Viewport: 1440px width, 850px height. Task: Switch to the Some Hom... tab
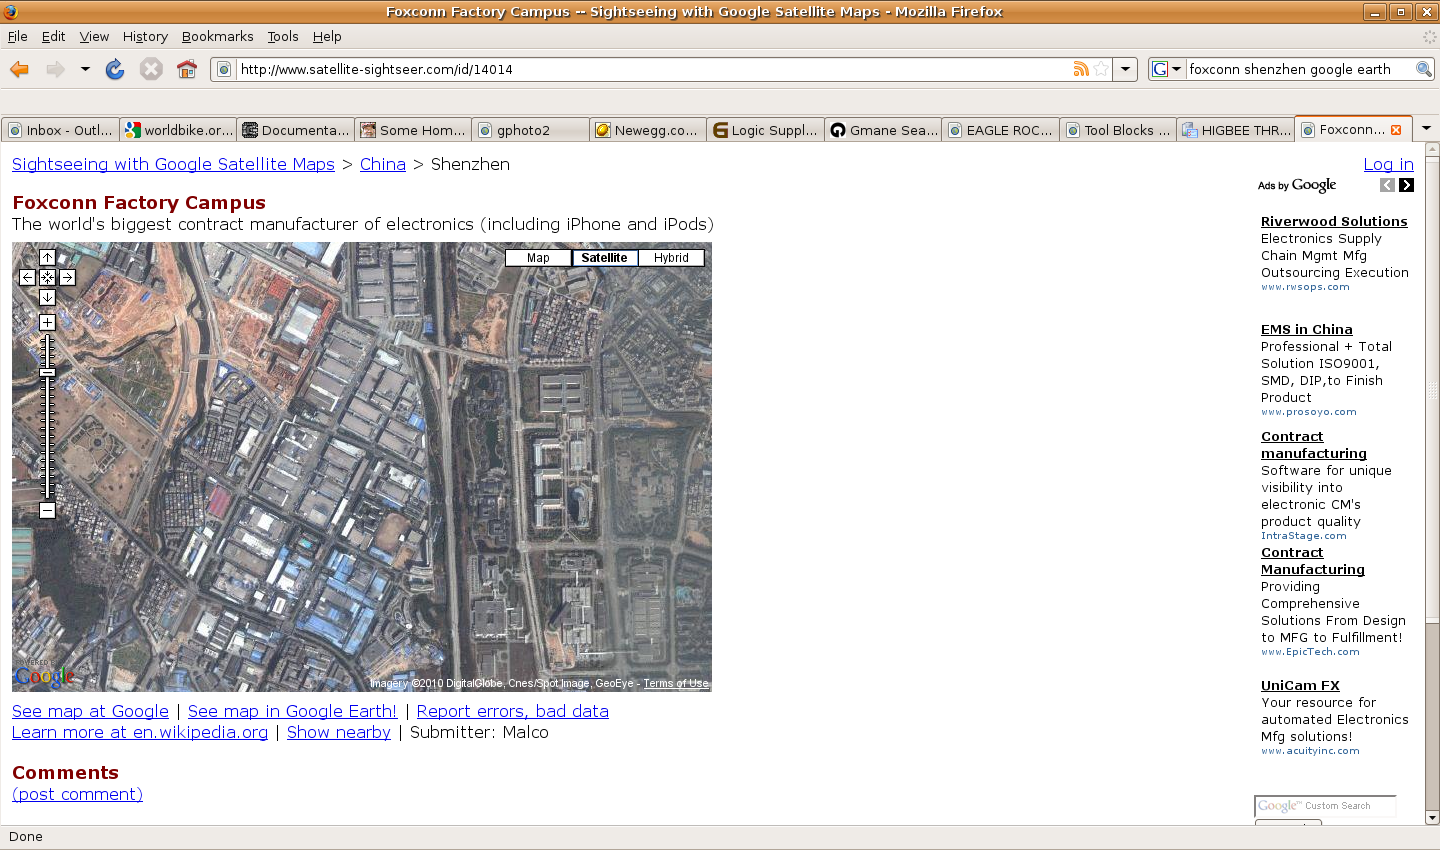[x=413, y=130]
